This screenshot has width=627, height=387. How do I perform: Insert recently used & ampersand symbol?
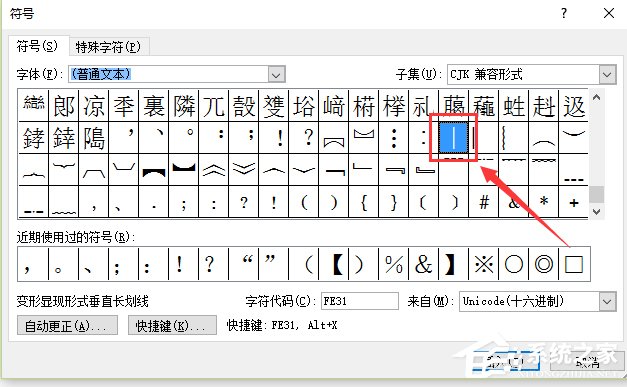click(423, 264)
